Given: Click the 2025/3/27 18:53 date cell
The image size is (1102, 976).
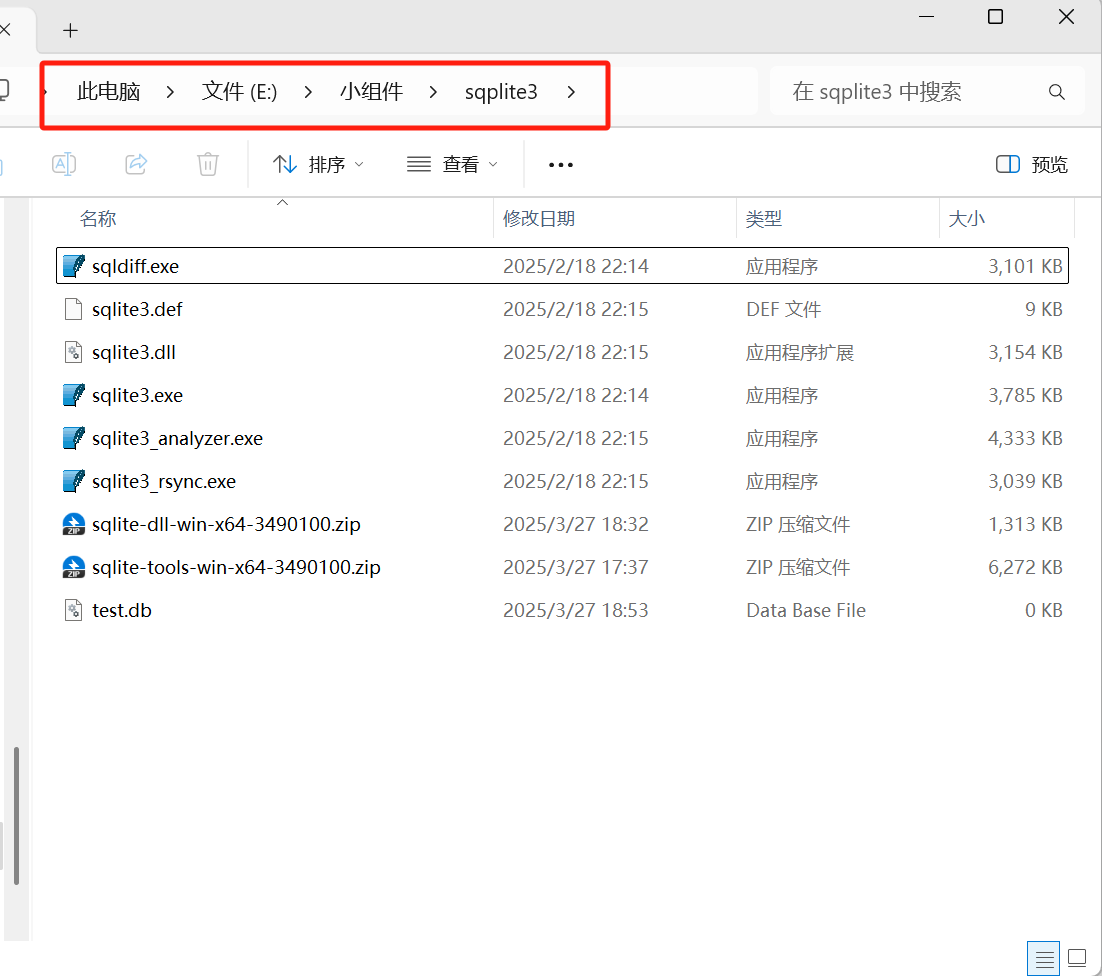Looking at the screenshot, I should (x=576, y=610).
